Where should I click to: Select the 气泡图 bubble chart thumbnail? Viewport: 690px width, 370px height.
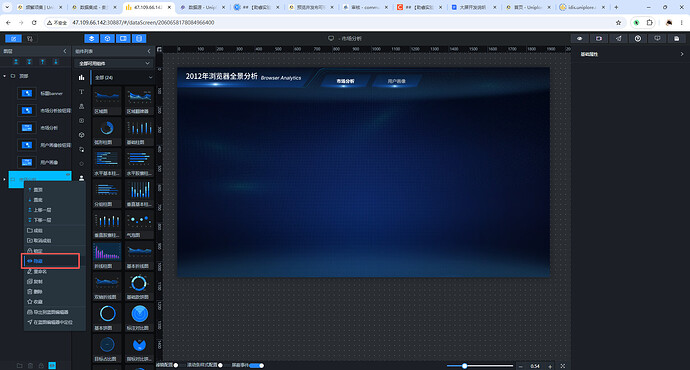[x=139, y=224]
